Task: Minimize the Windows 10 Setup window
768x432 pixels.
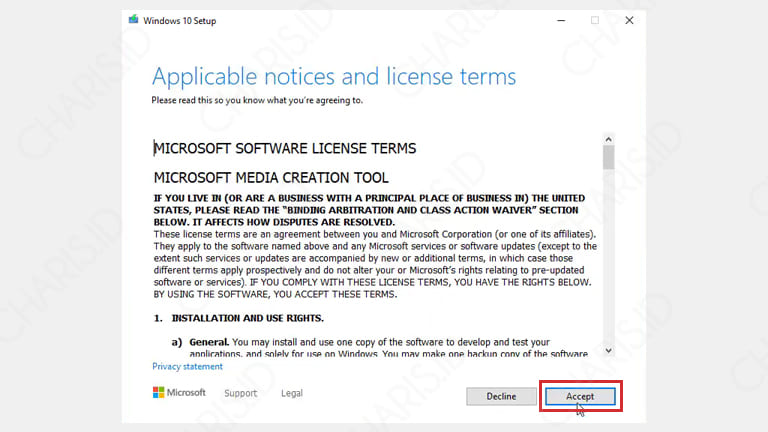Action: tap(561, 21)
